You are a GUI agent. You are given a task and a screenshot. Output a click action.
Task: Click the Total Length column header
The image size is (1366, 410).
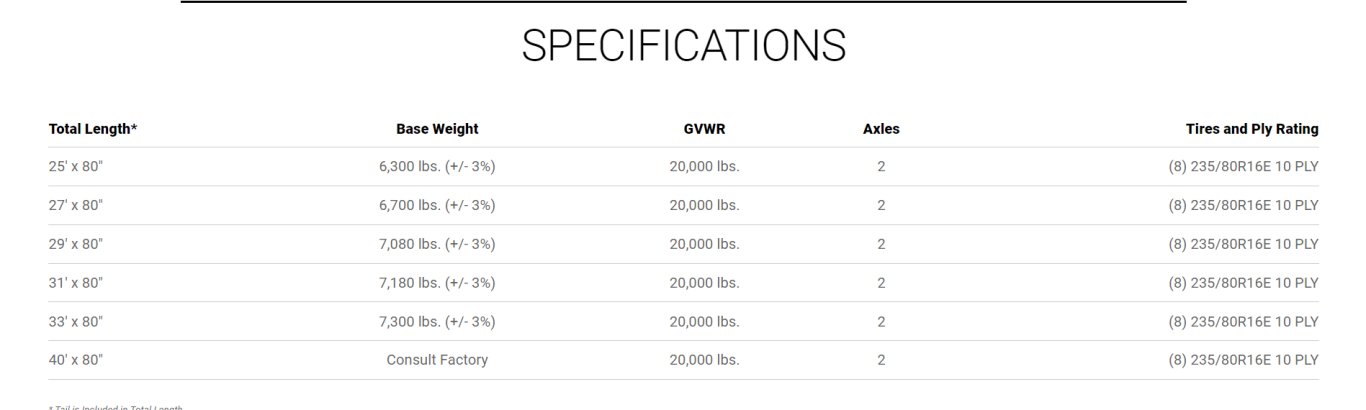click(x=93, y=129)
